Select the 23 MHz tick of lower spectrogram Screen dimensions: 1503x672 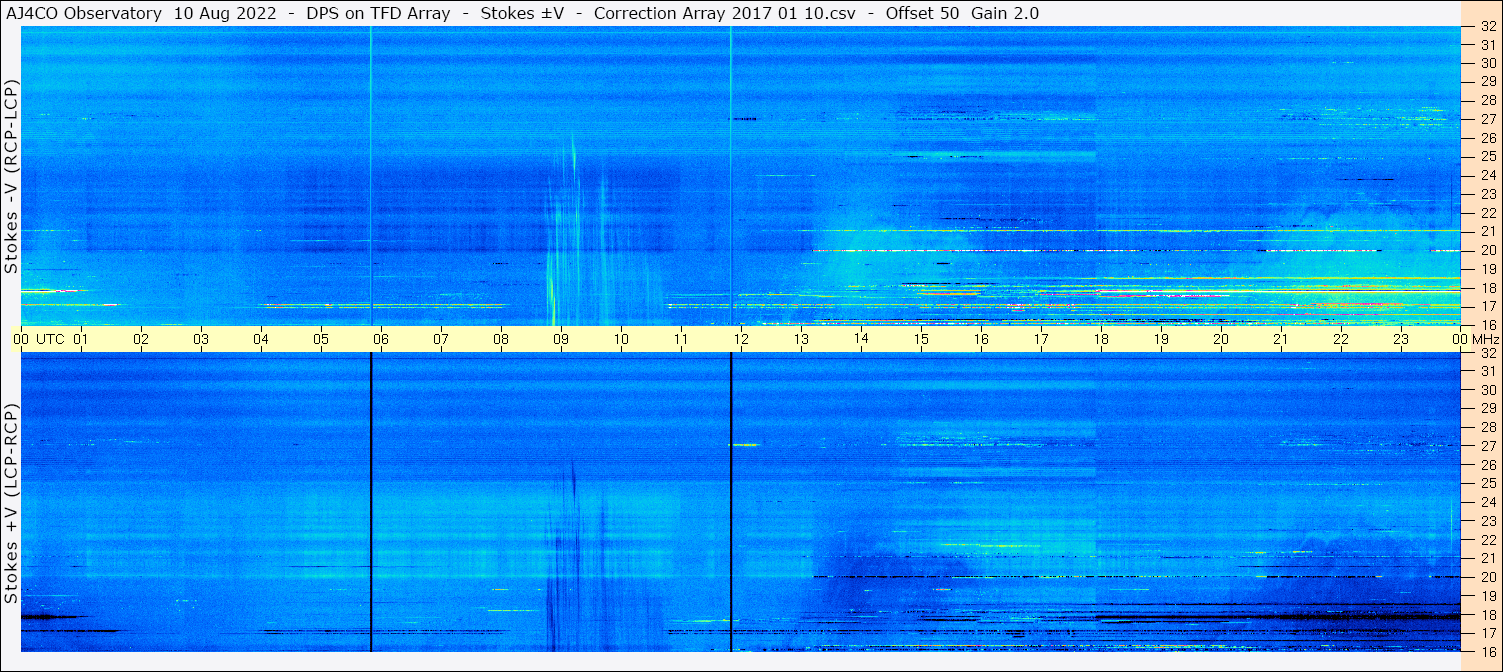coord(1487,521)
